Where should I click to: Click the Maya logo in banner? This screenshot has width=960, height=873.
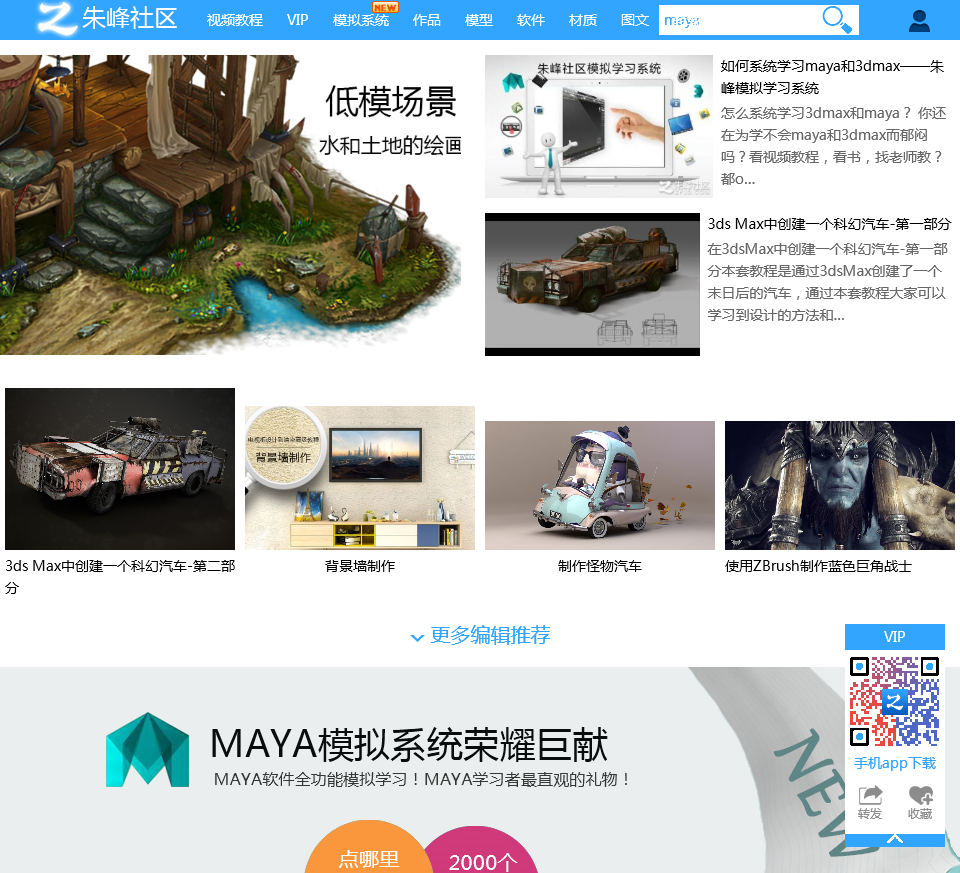click(148, 749)
